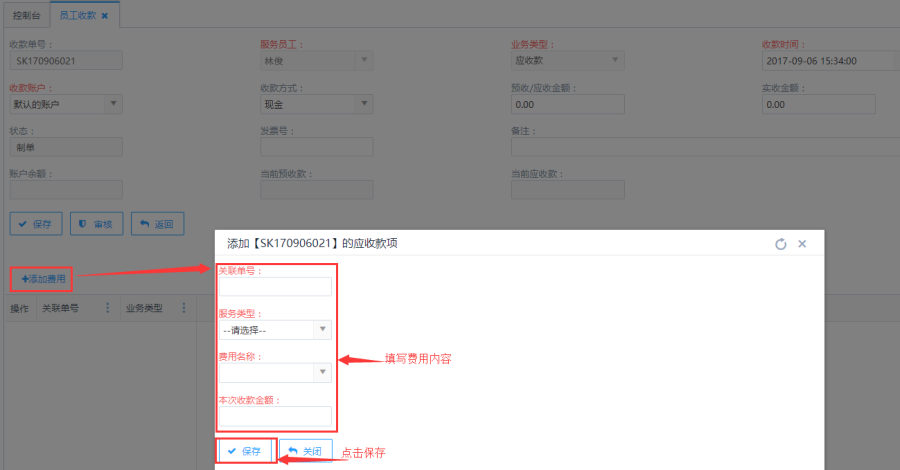
Task: Click the 关联单号 input field in dialog
Action: 275,287
